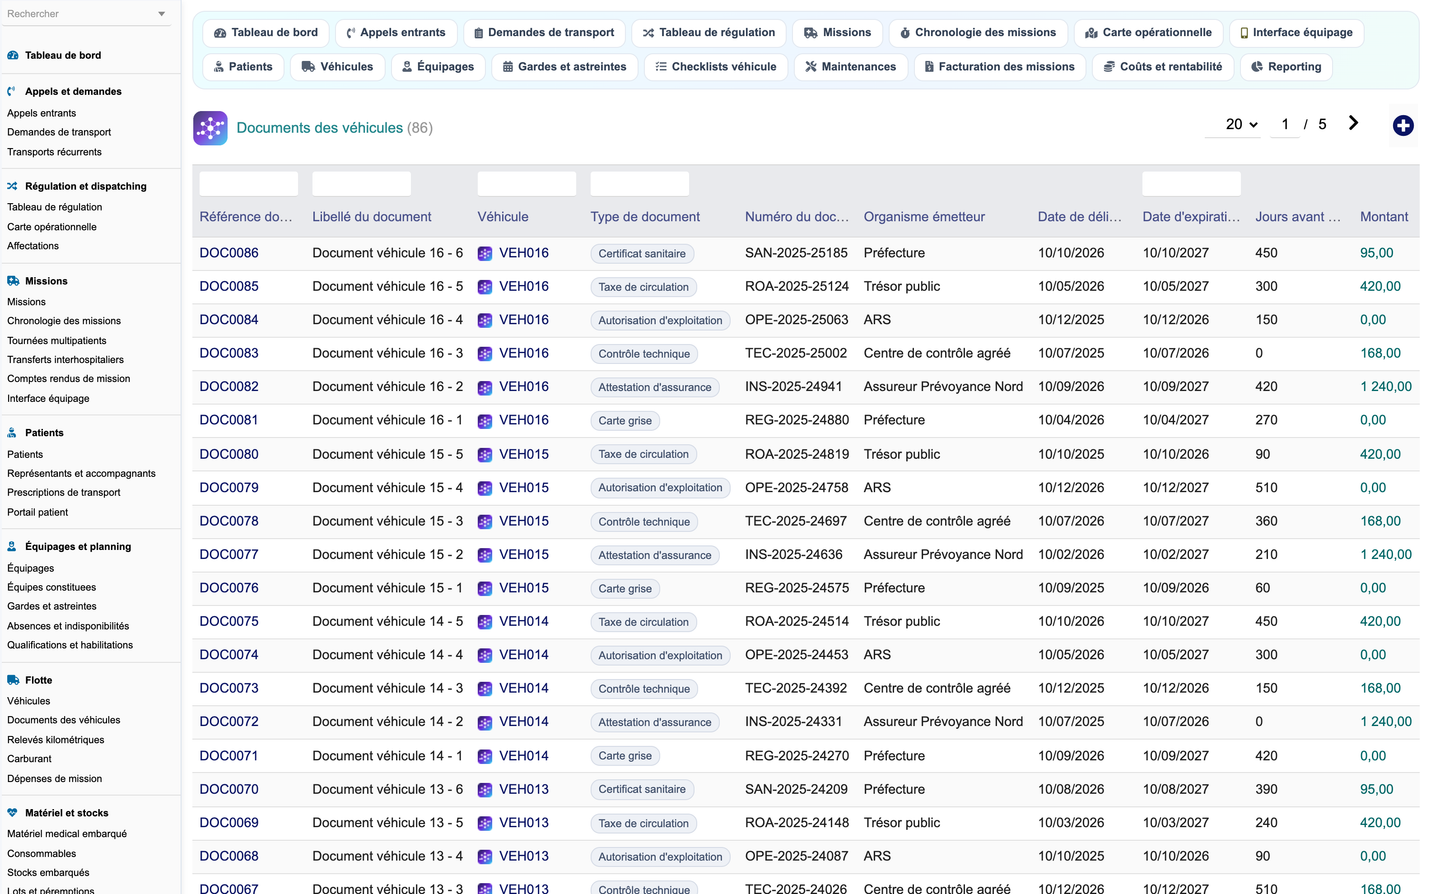This screenshot has height=894, width=1445.
Task: Click Régulation et dispatching shuffle icon
Action: tap(13, 186)
